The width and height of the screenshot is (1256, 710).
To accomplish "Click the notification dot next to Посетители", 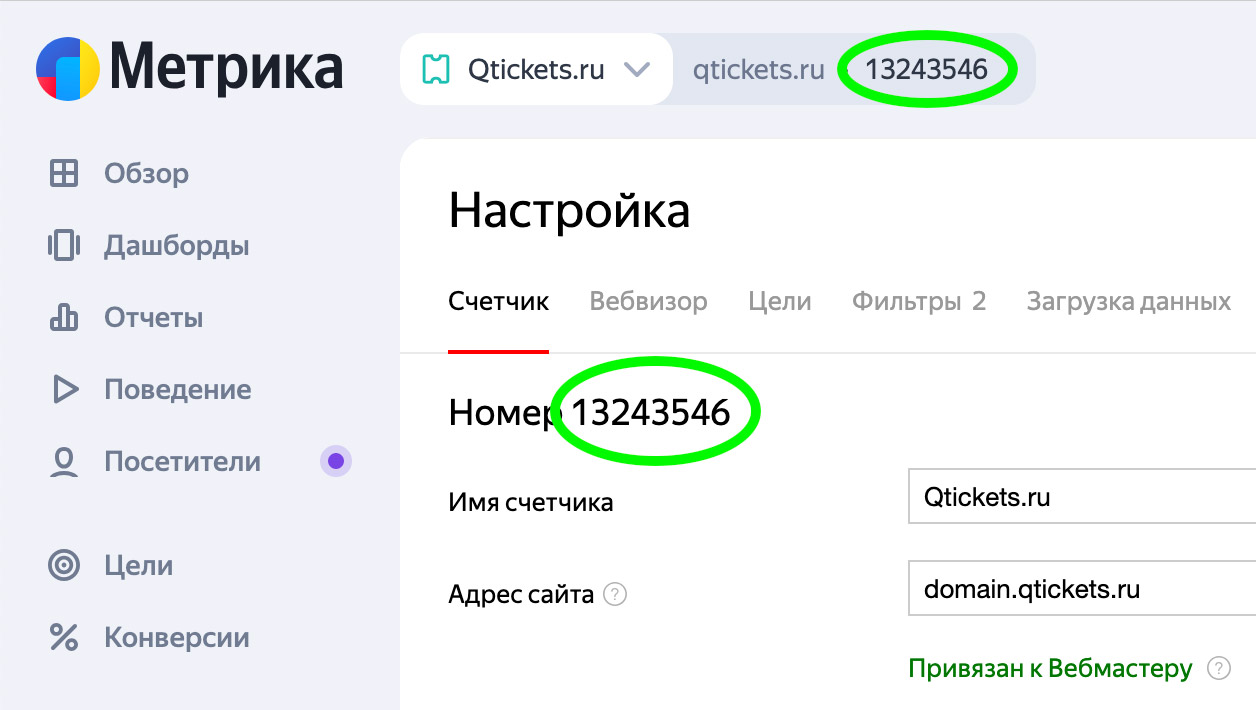I will click(x=336, y=460).
